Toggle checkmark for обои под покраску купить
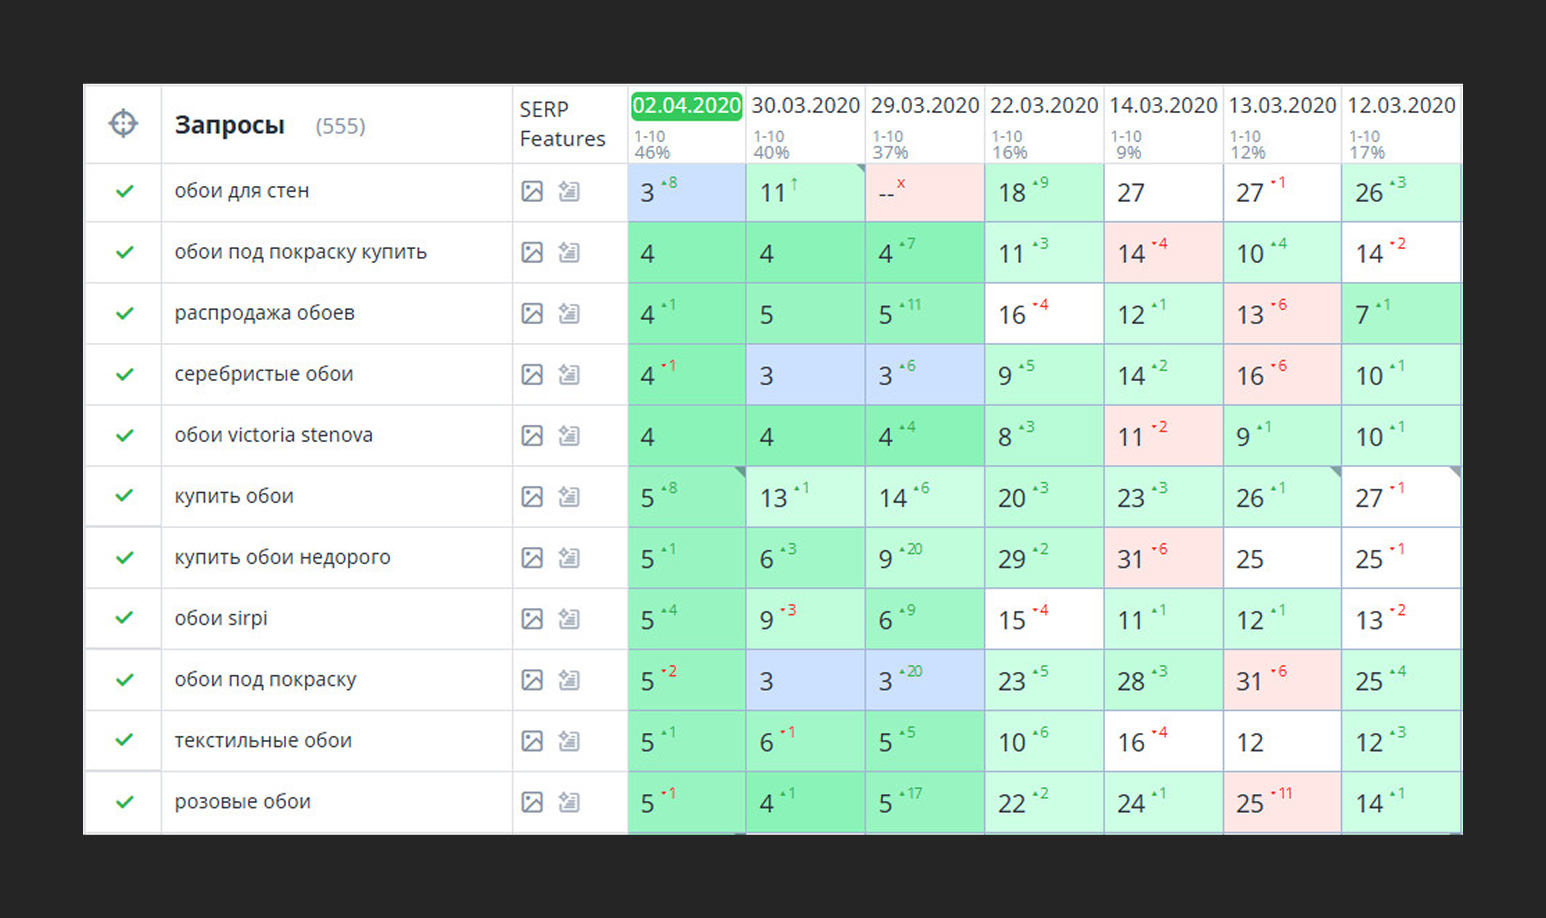Screen dimensions: 1546x918 pyautogui.click(x=124, y=252)
